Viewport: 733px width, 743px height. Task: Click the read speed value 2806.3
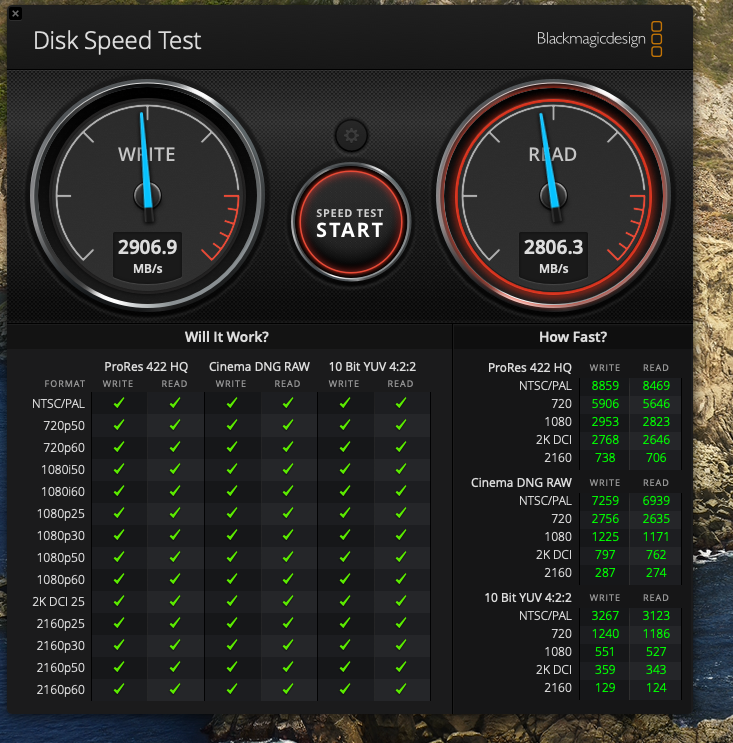click(x=553, y=247)
